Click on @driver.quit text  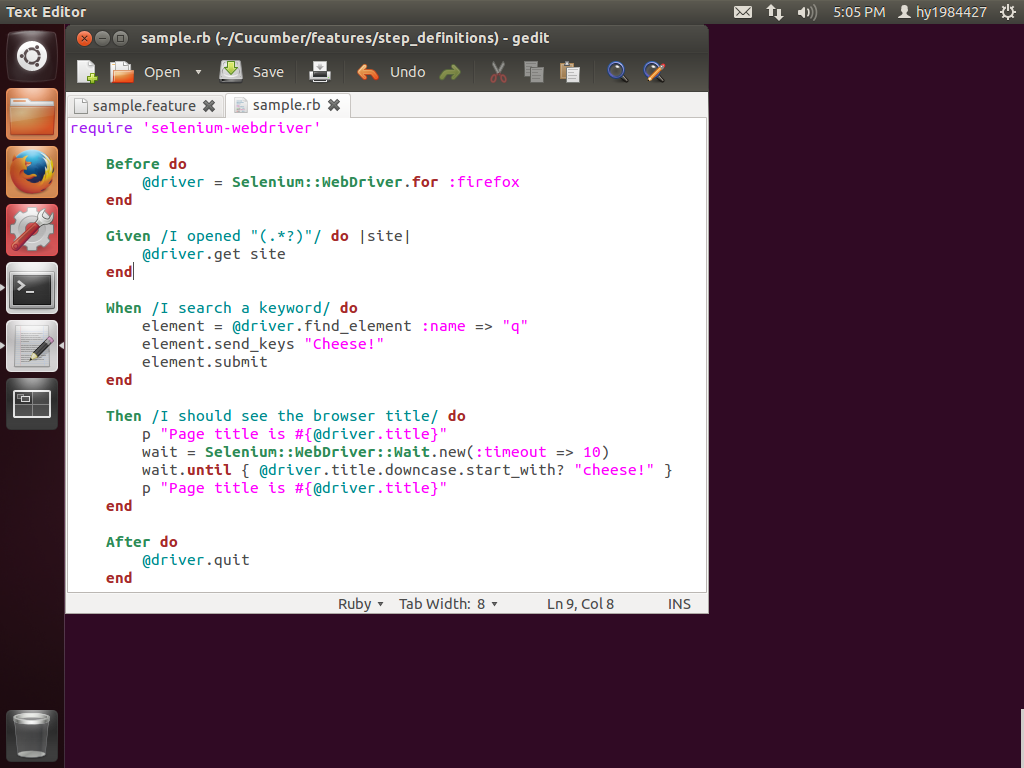tap(195, 560)
